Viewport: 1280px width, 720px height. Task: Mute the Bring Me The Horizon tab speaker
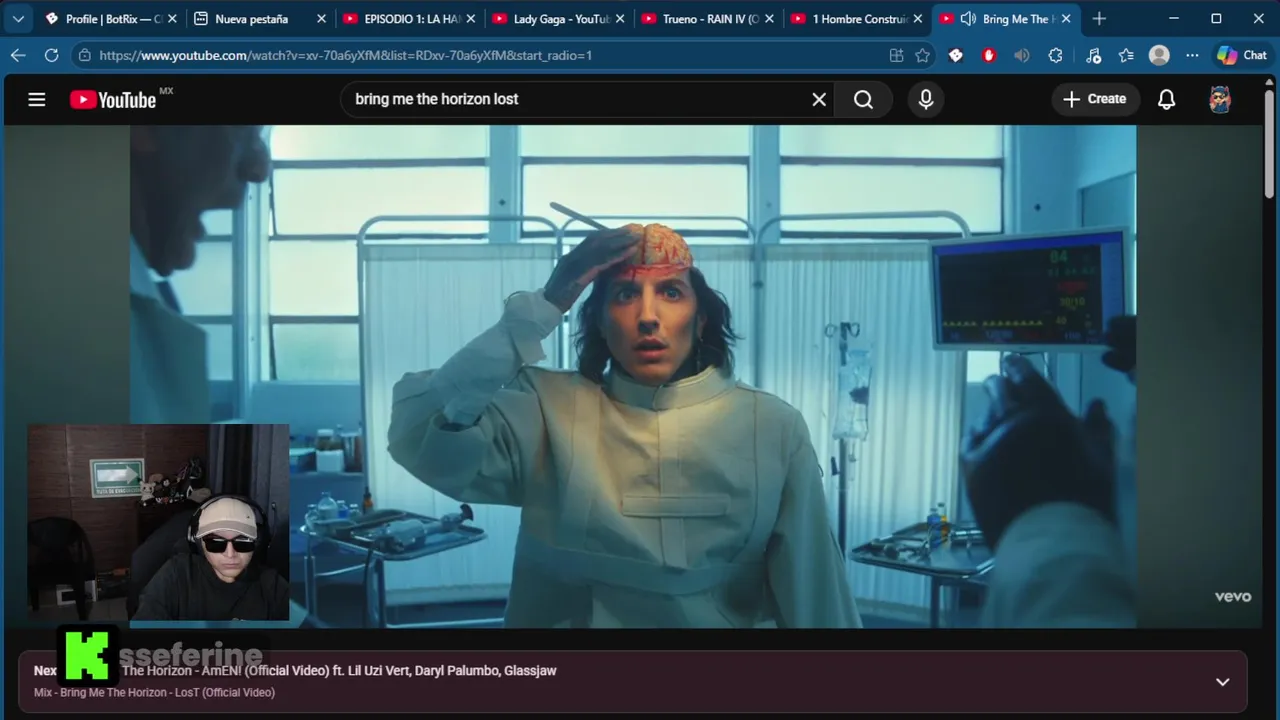[967, 18]
